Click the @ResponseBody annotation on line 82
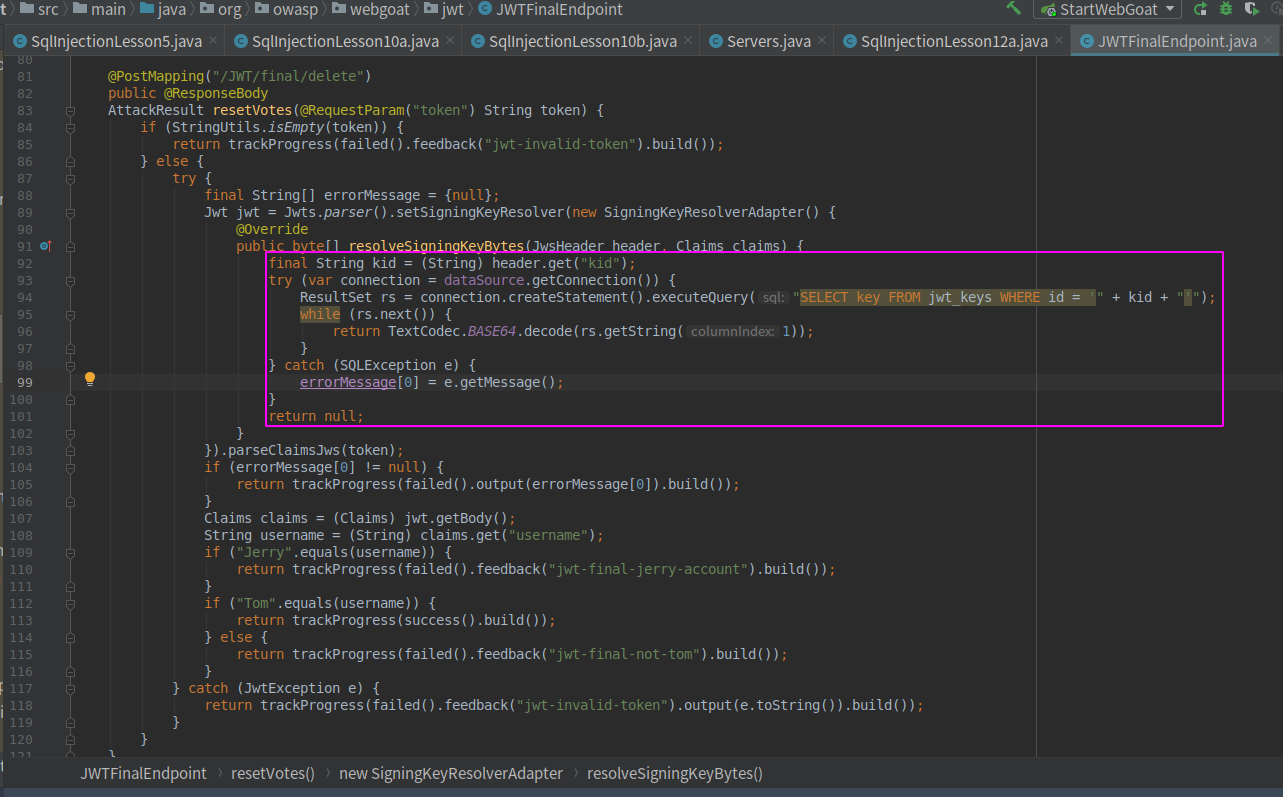The width and height of the screenshot is (1283, 797). (216, 93)
